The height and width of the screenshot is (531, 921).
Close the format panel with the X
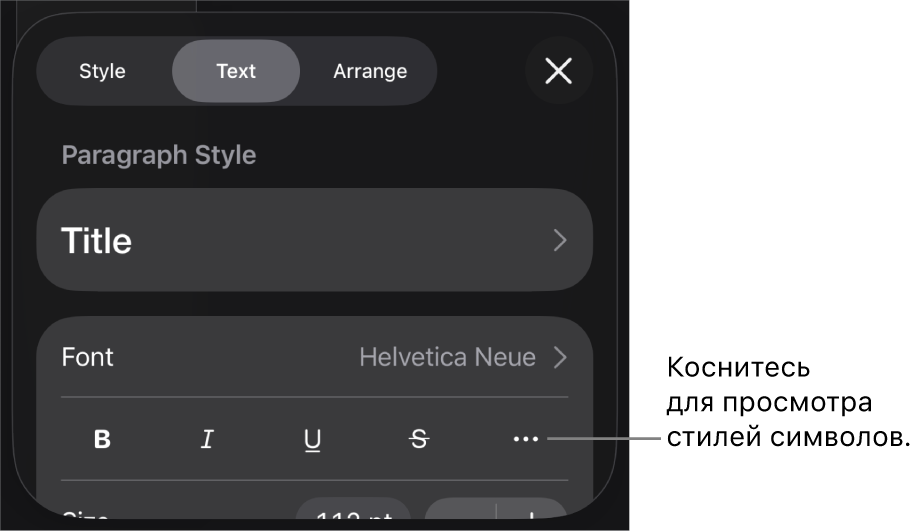point(559,71)
